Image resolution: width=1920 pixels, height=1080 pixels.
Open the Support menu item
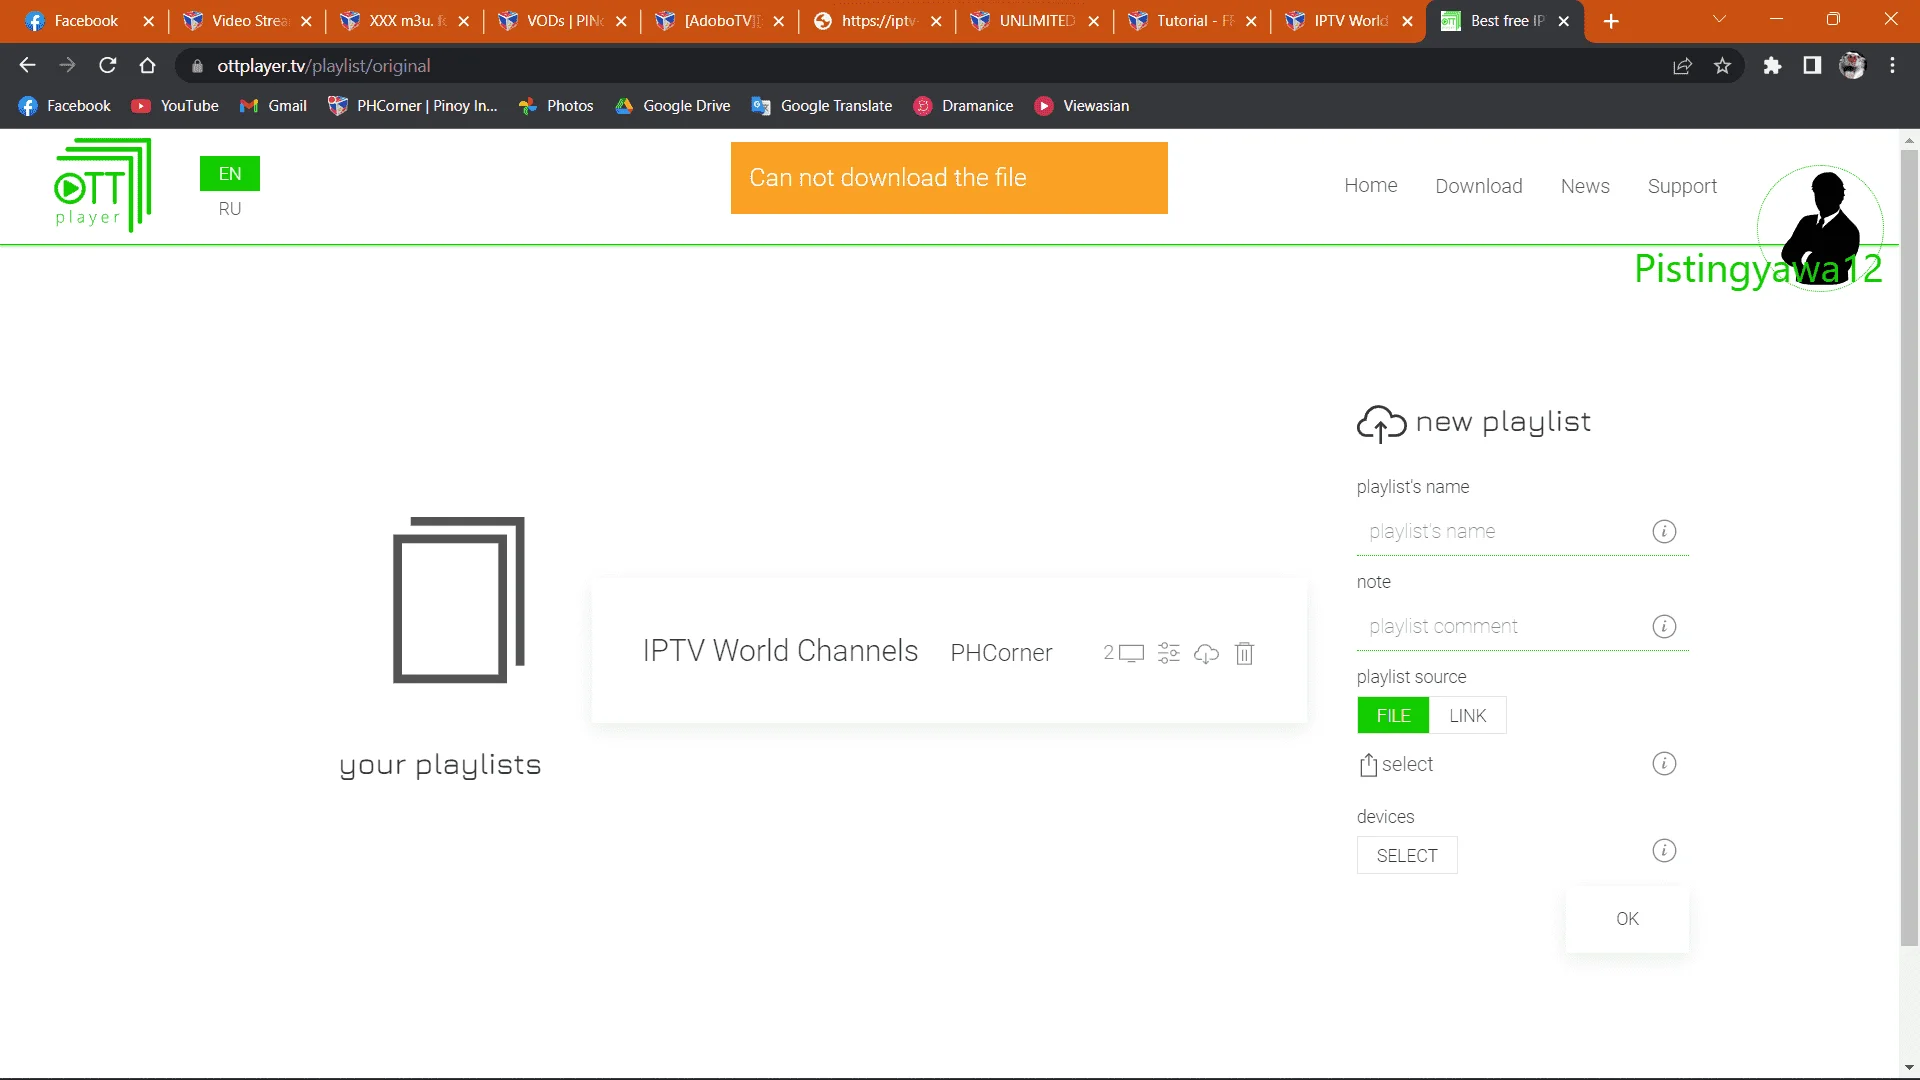[1682, 186]
